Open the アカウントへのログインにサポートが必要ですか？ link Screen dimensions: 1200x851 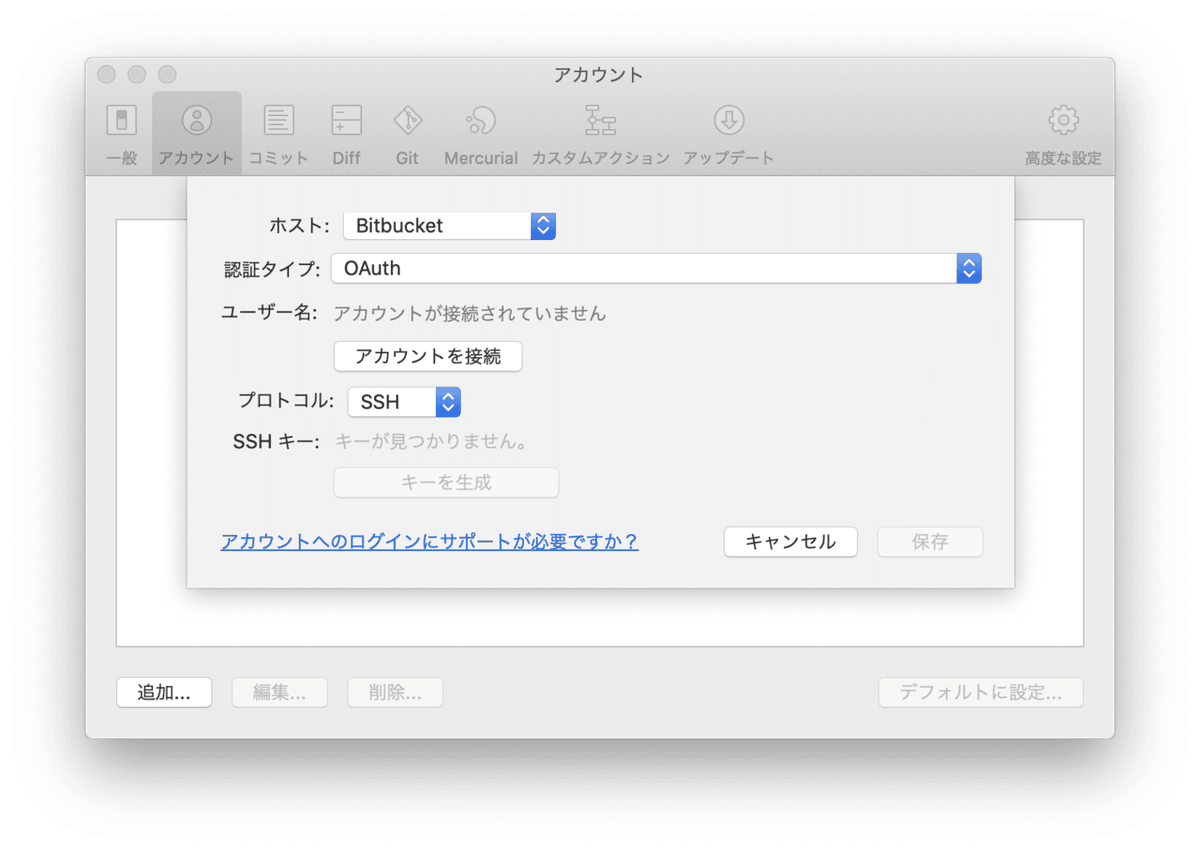point(429,541)
